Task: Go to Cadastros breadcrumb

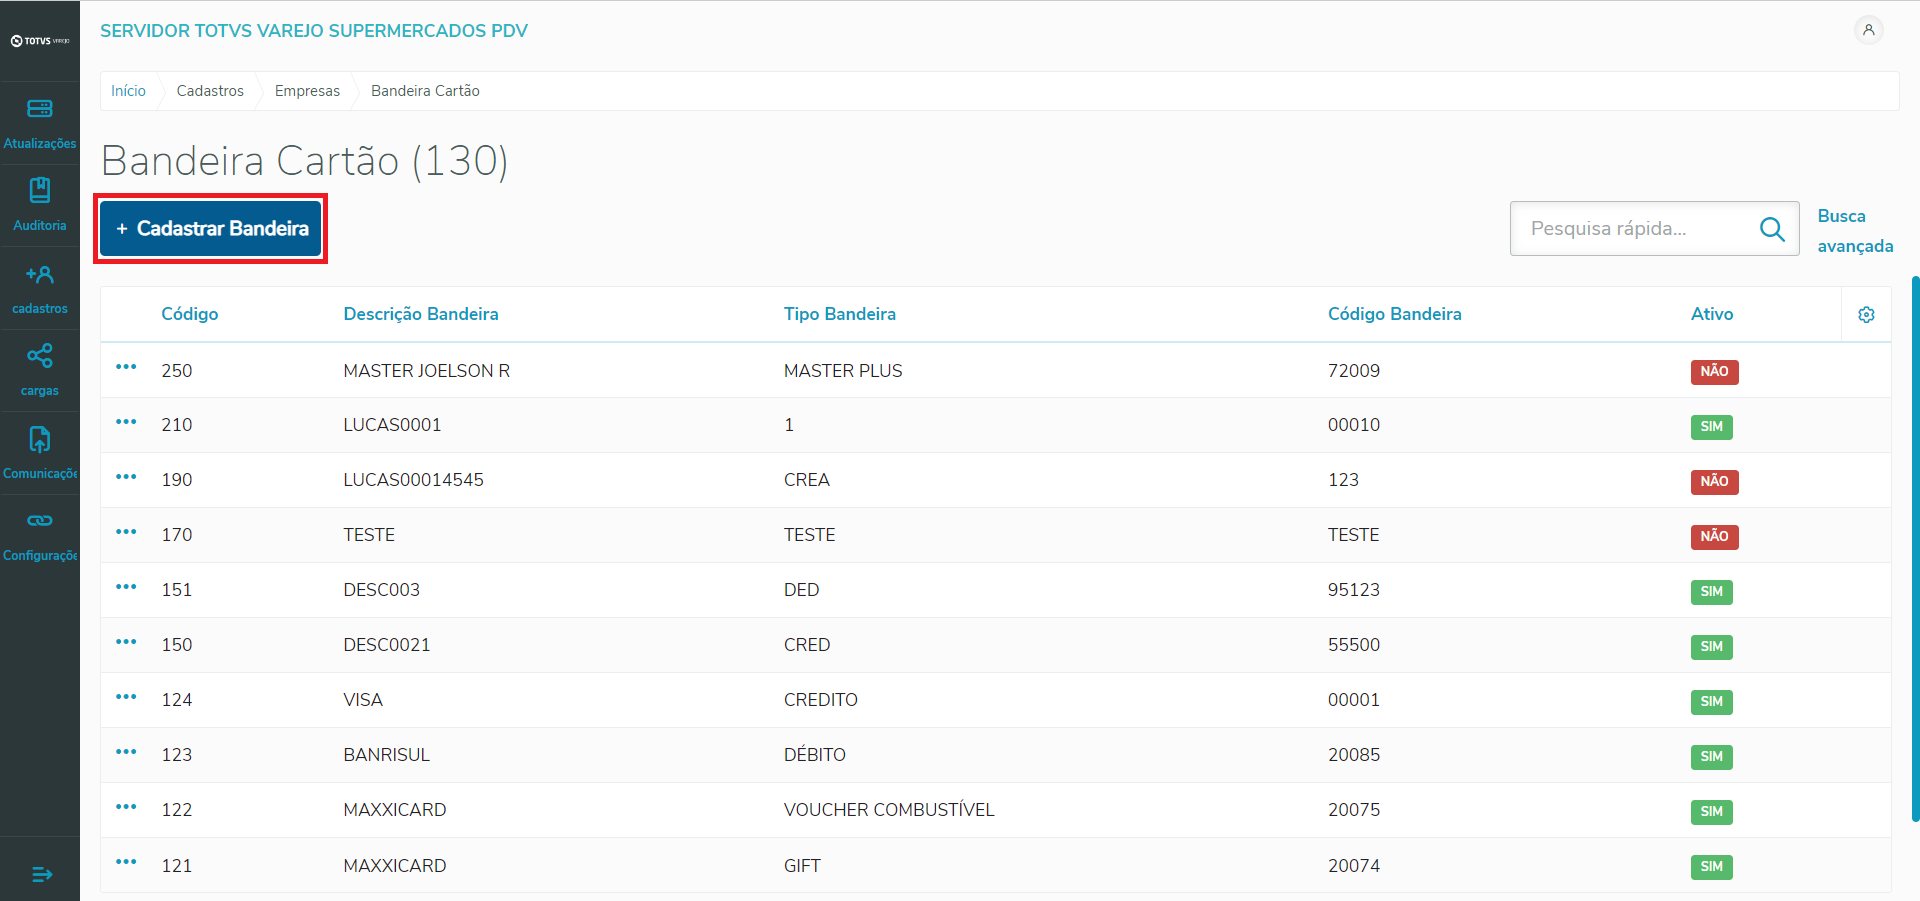Action: coord(210,91)
